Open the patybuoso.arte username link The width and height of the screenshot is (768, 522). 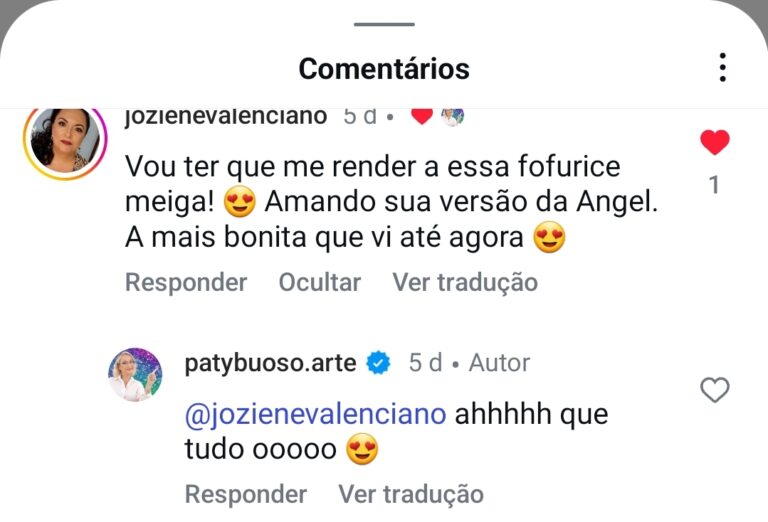[x=271, y=363]
